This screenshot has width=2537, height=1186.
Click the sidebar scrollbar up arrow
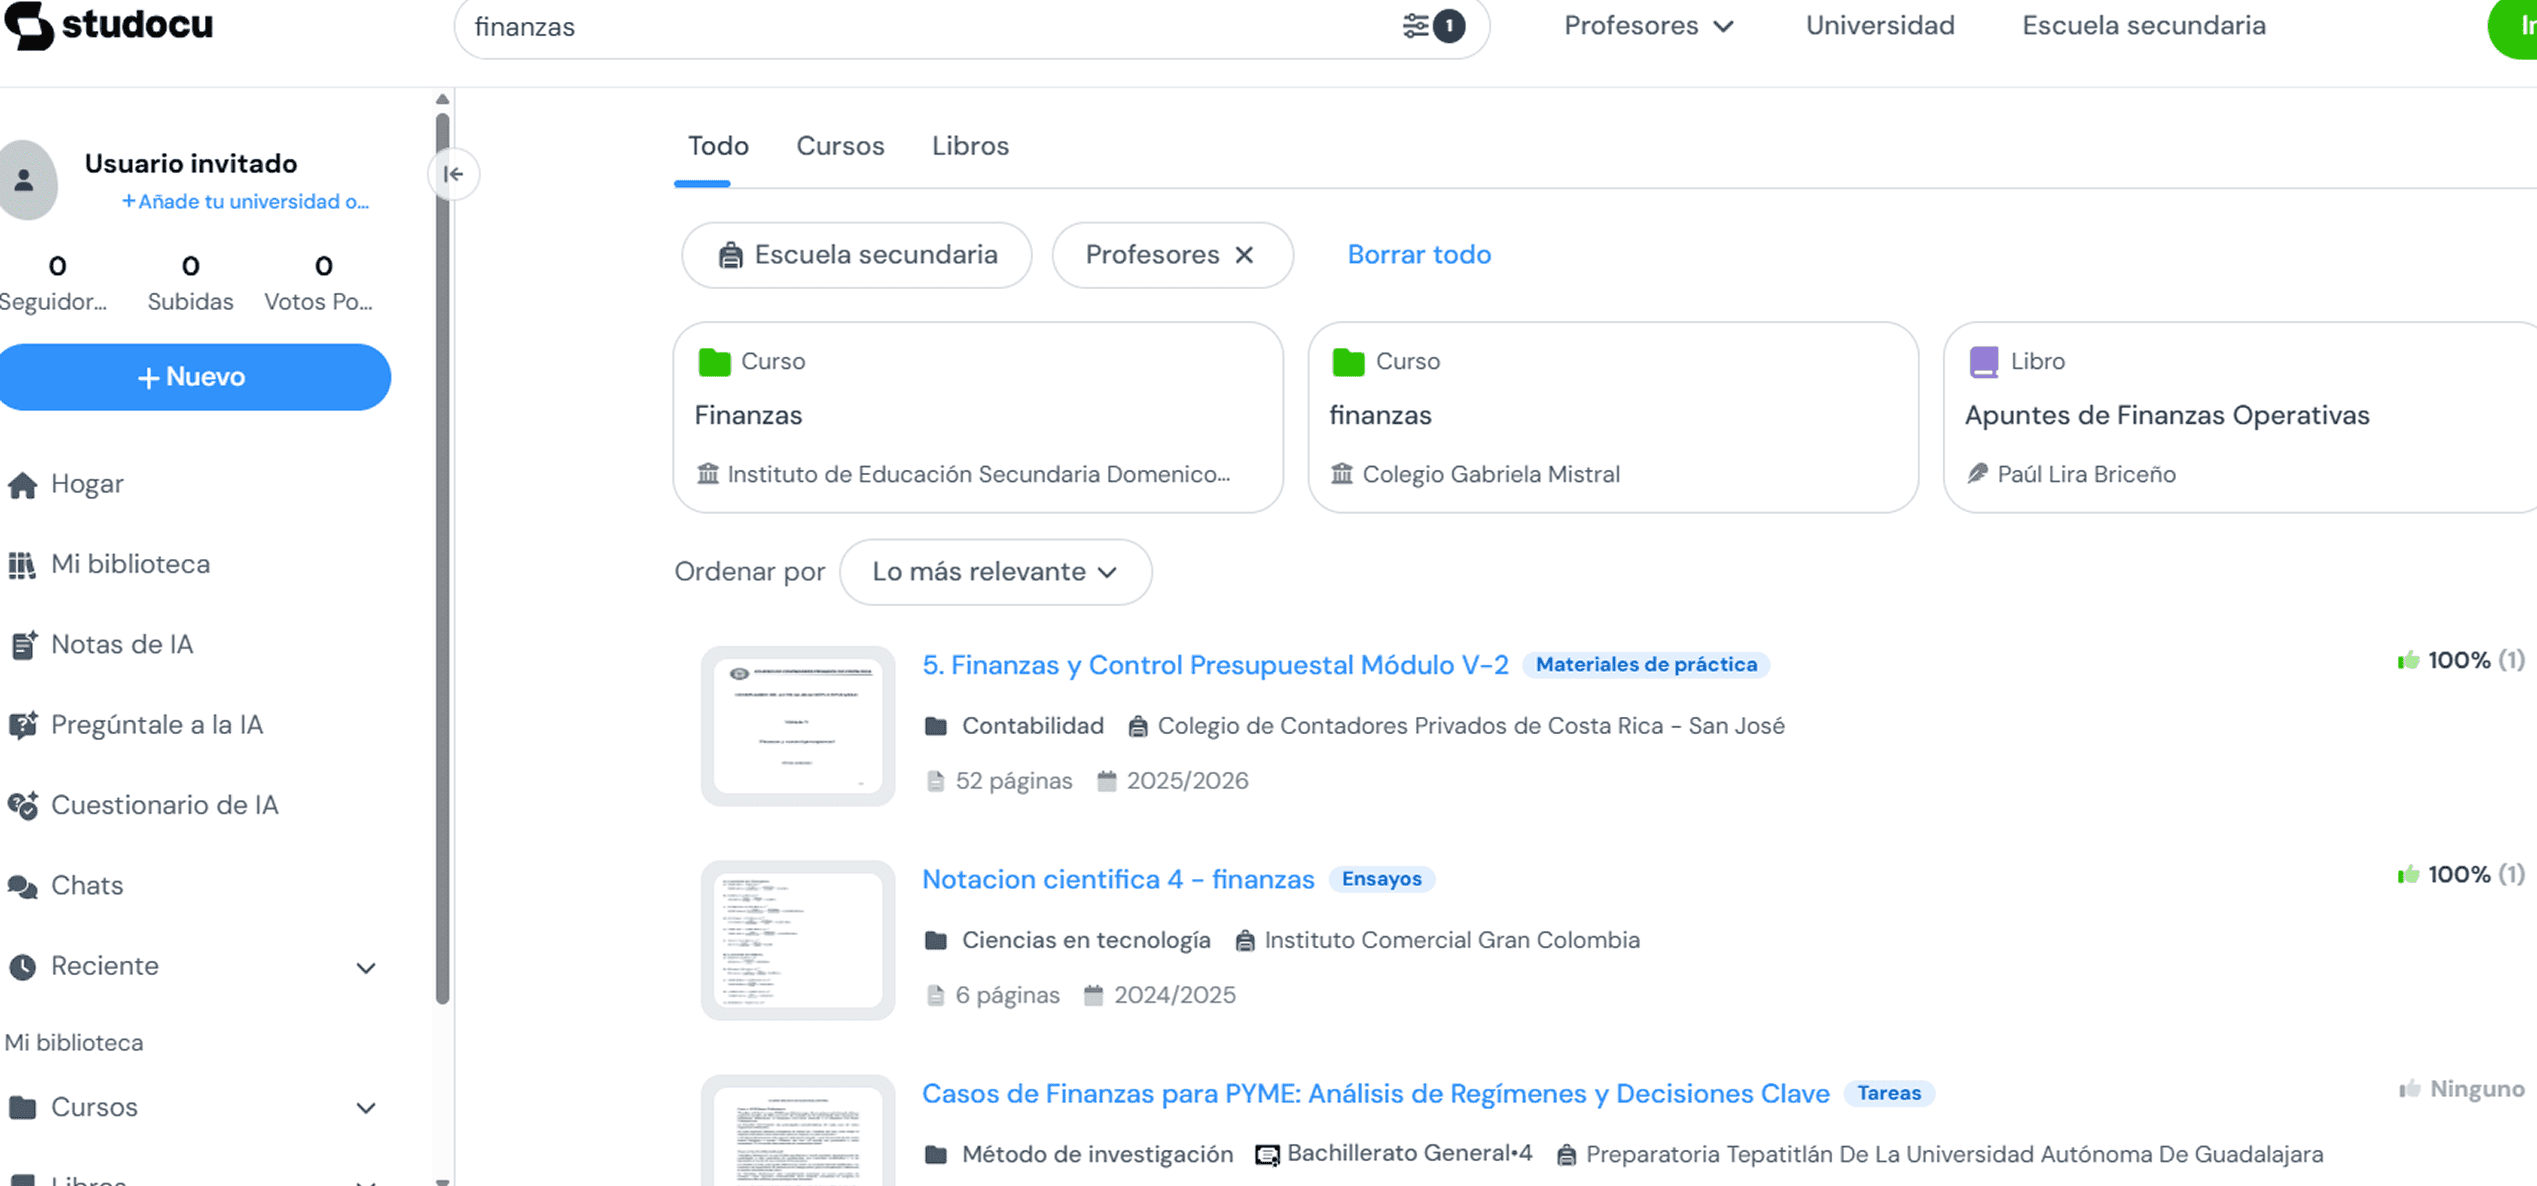pos(442,99)
